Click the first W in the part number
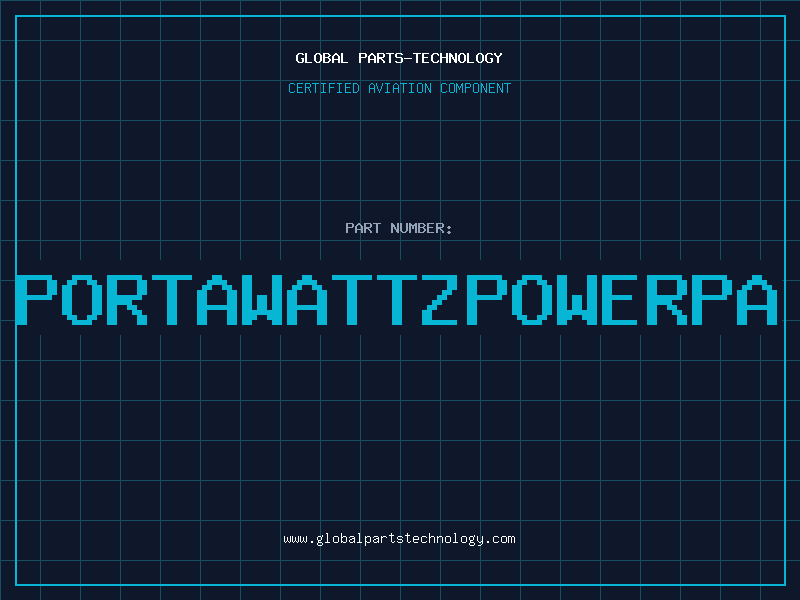The width and height of the screenshot is (800, 600). (x=264, y=300)
